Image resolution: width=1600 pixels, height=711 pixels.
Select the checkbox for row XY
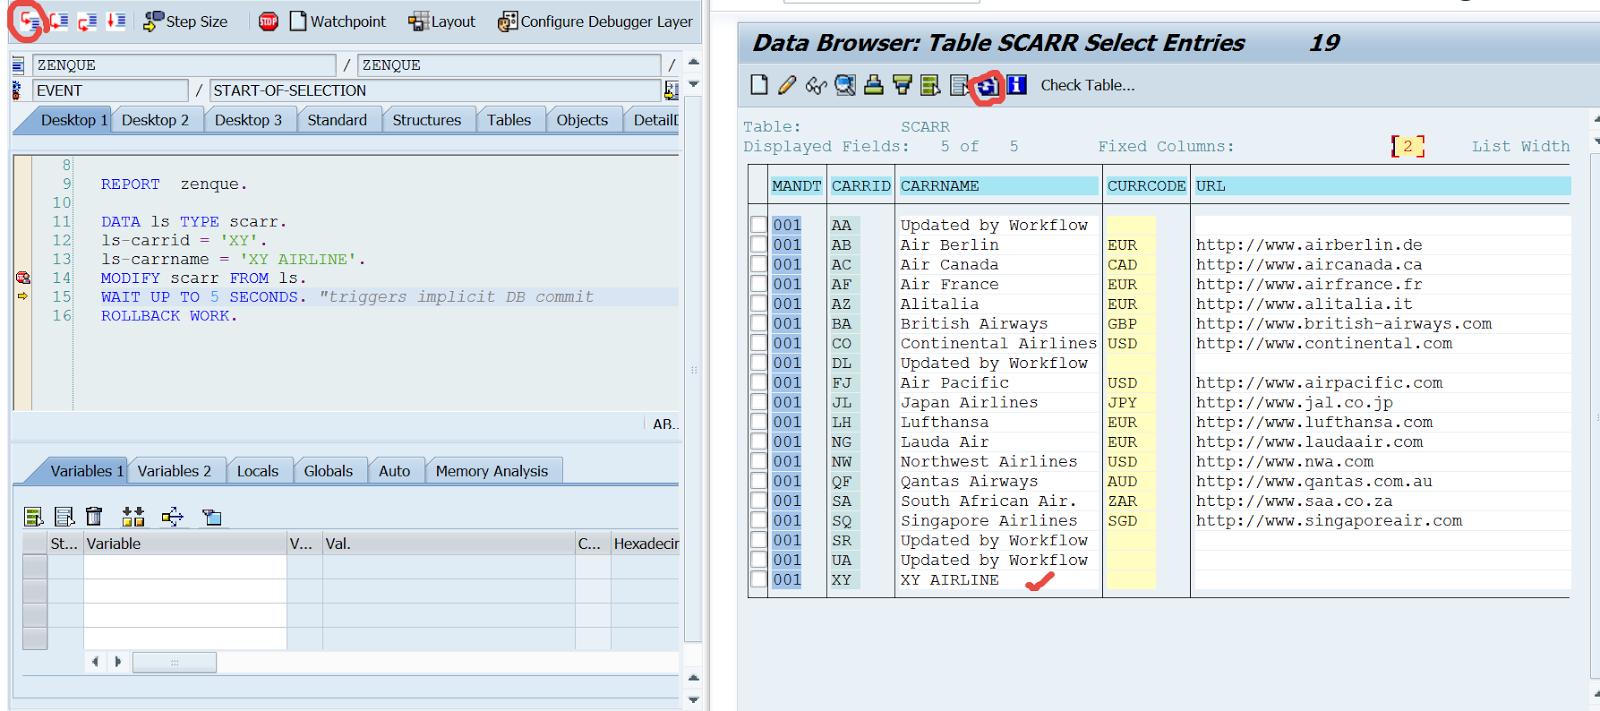(759, 579)
